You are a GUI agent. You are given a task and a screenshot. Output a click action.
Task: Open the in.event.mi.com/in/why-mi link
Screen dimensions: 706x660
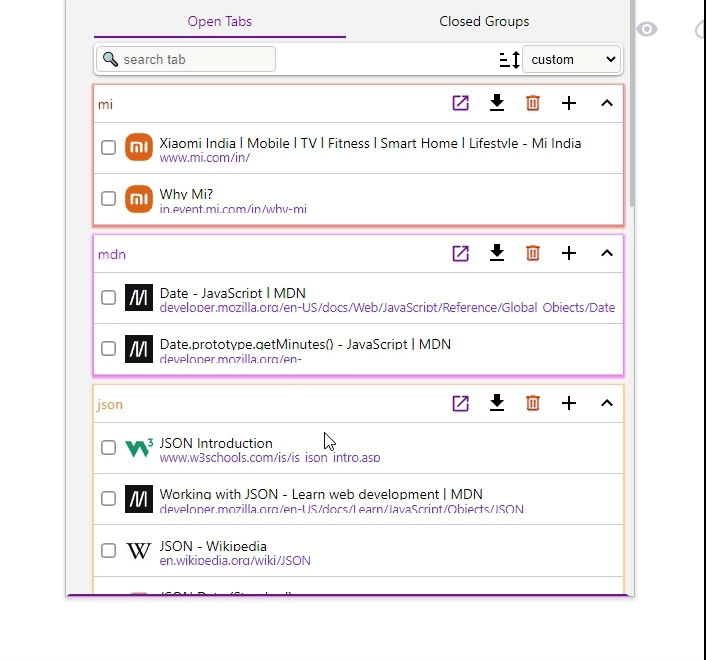click(x=233, y=209)
